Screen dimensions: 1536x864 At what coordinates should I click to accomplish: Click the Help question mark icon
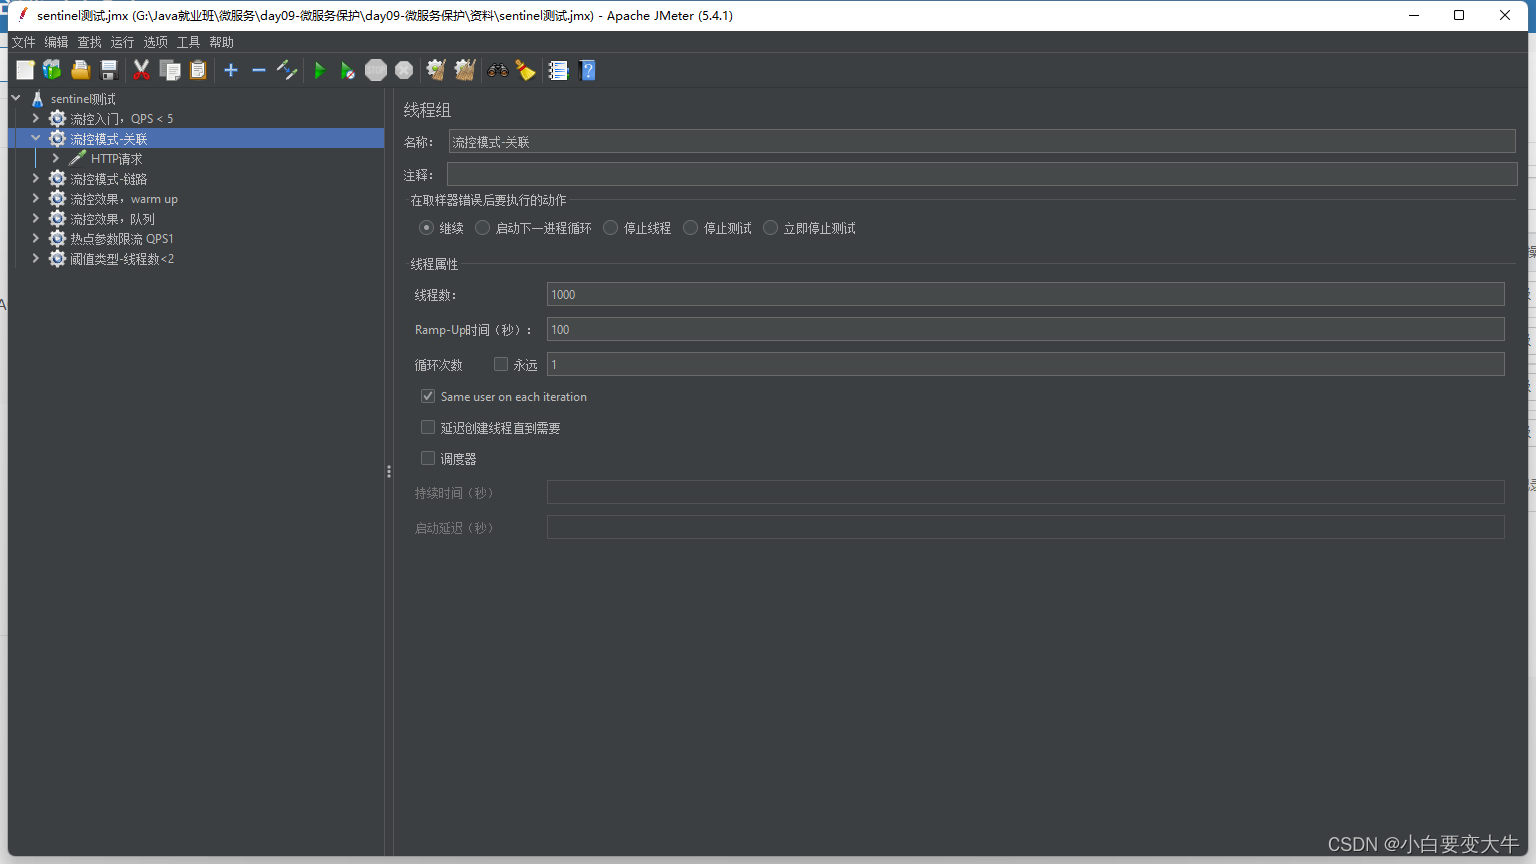[x=587, y=70]
